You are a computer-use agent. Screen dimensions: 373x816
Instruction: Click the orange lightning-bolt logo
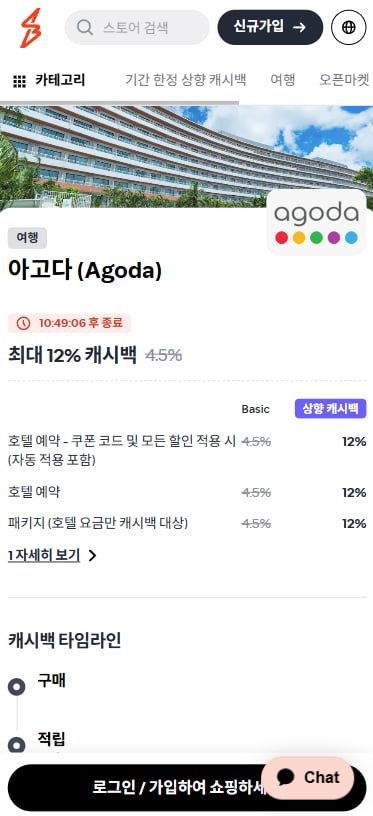coord(30,28)
